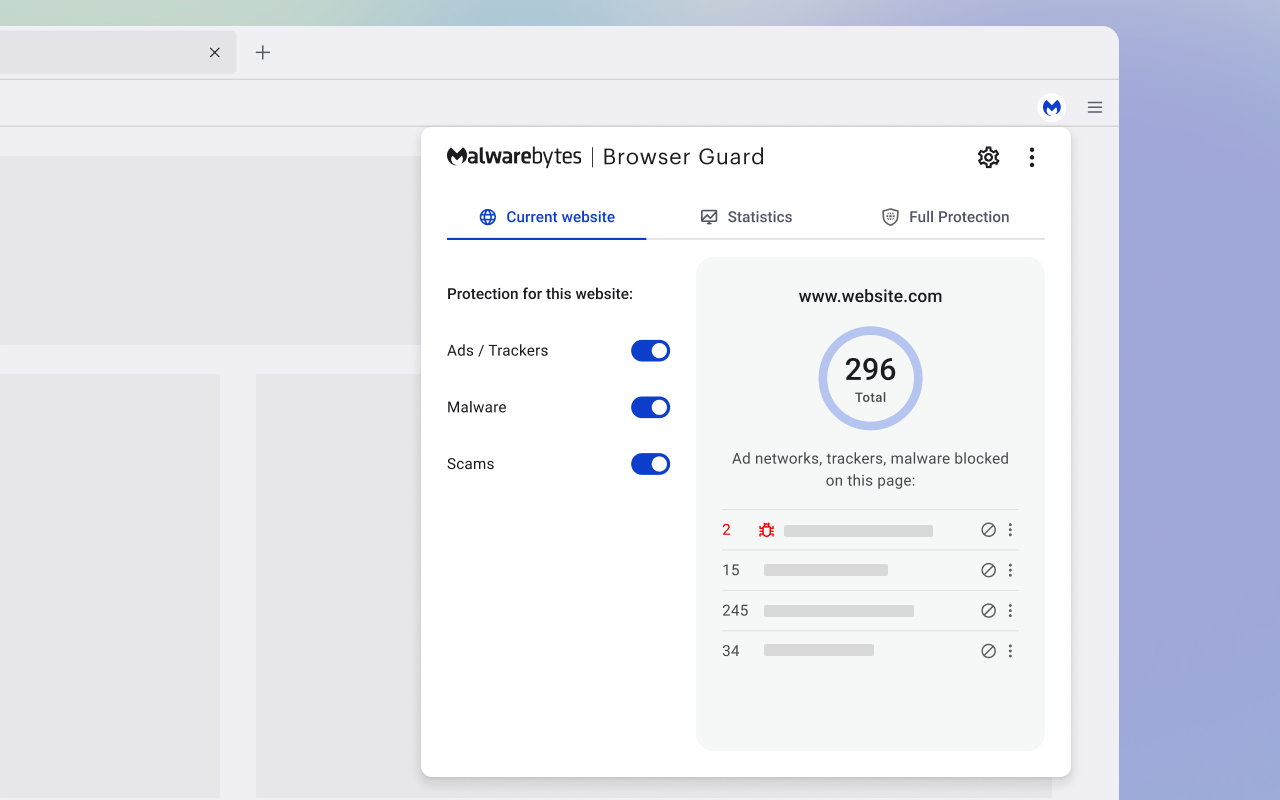Toggle Ads / Trackers protection off

click(x=650, y=351)
